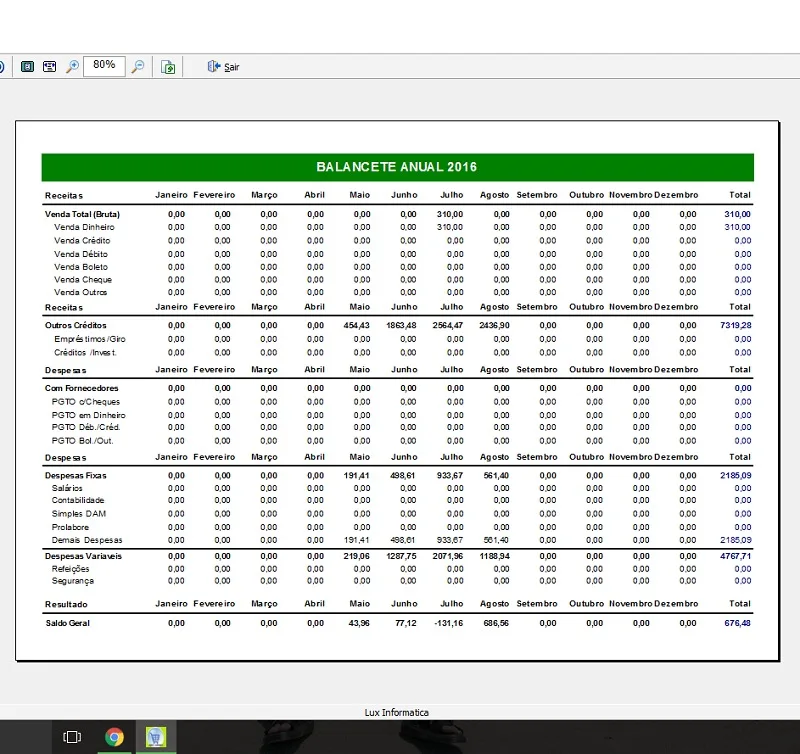Viewport: 800px width, 754px height.
Task: Click the export report page icon
Action: pyautogui.click(x=168, y=67)
